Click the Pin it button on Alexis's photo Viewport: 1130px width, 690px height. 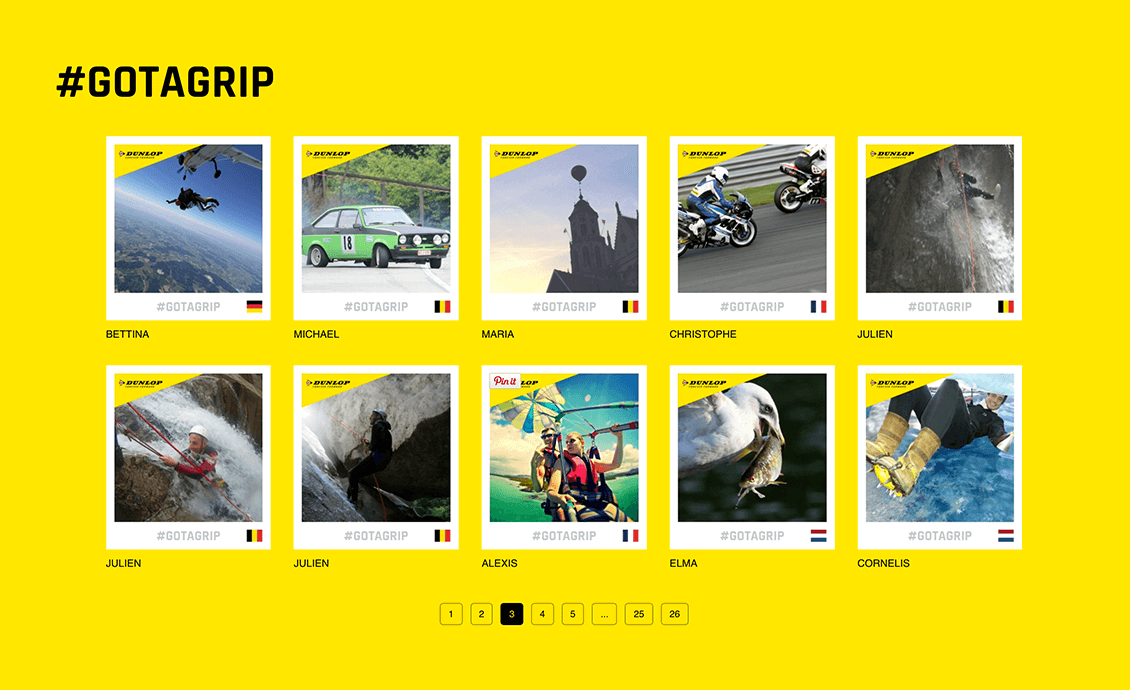[504, 381]
